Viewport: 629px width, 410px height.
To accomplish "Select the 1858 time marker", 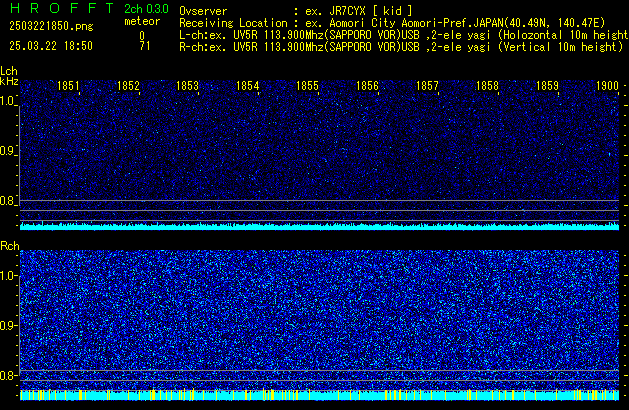I will tap(487, 86).
